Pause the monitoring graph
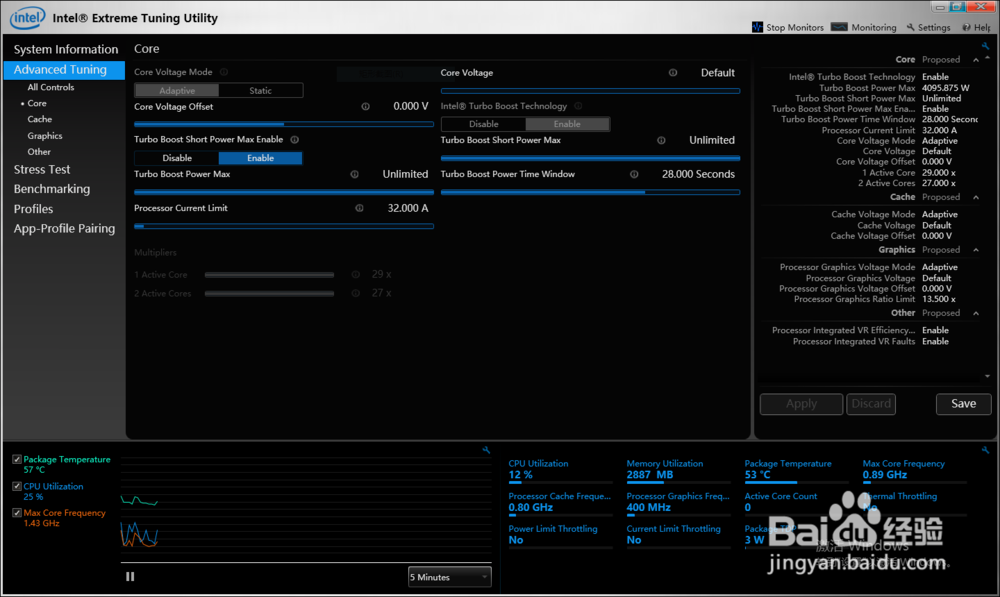Viewport: 1000px width, 597px height. pyautogui.click(x=130, y=577)
